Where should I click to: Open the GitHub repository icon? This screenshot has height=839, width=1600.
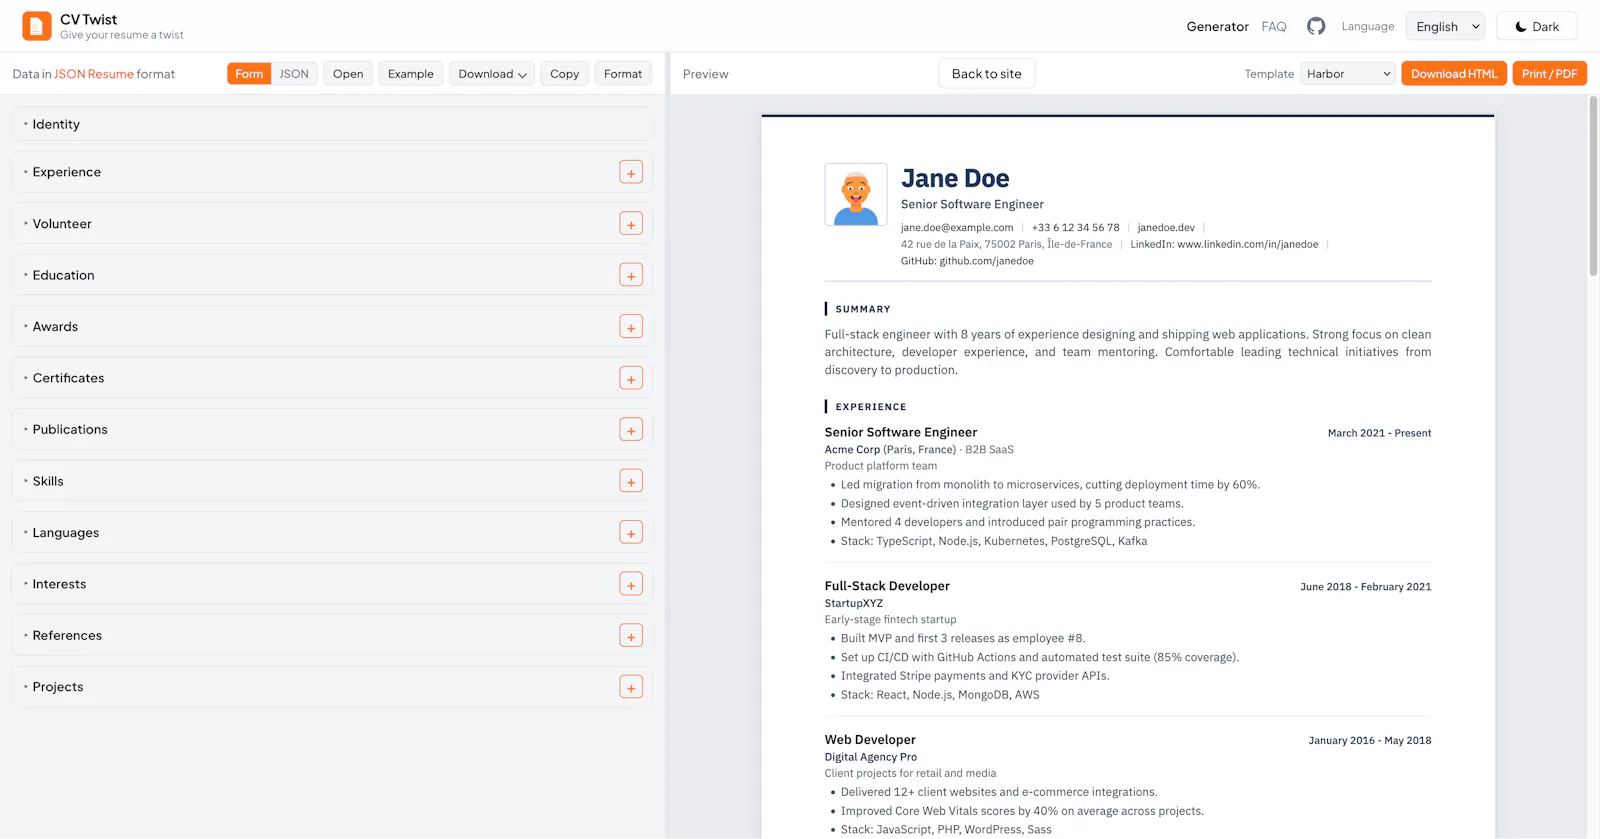click(x=1316, y=26)
